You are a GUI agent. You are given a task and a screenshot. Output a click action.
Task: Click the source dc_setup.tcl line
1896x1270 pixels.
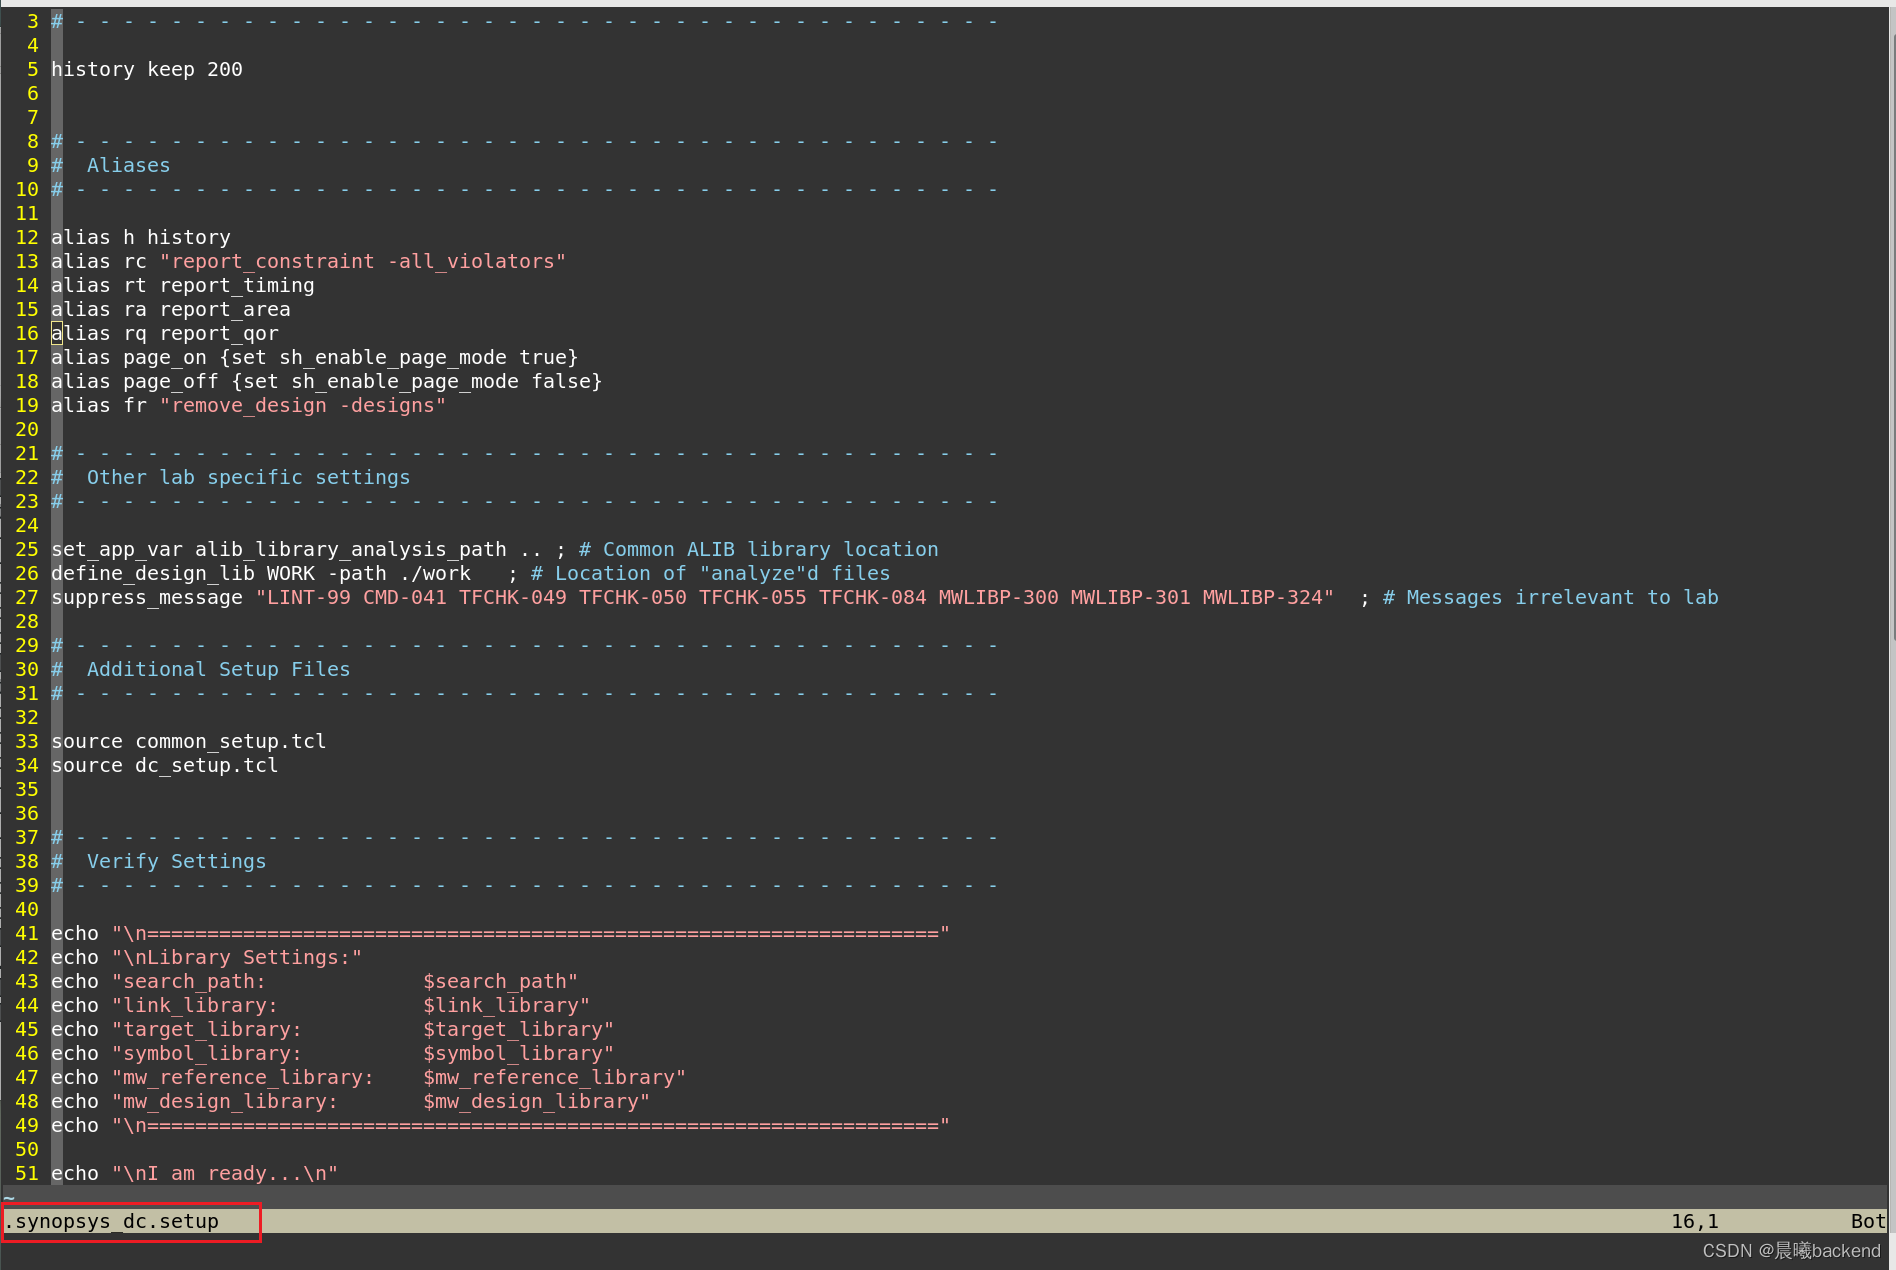click(164, 765)
